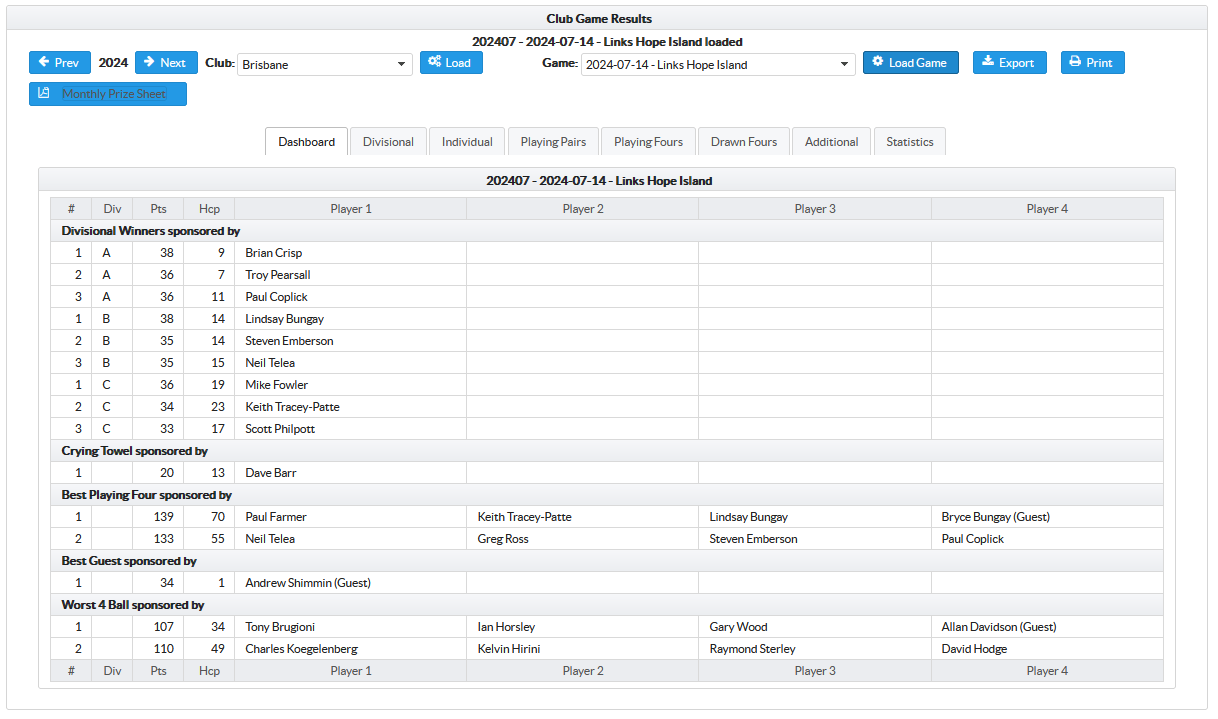Click the Print printer button
This screenshot has height=719, width=1218.
(1092, 63)
